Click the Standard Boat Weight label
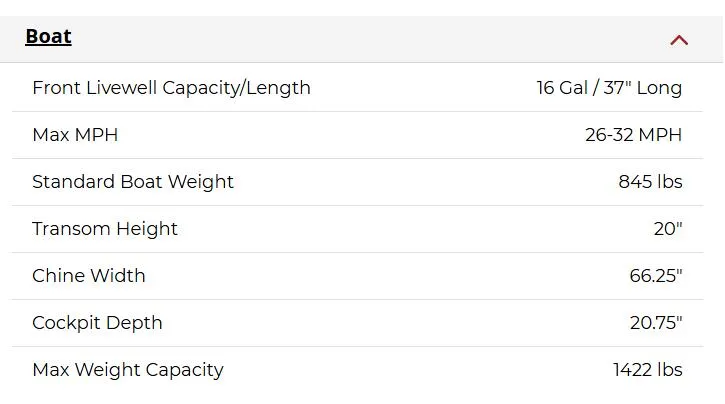Screen dimensions: 725x404 point(133,182)
